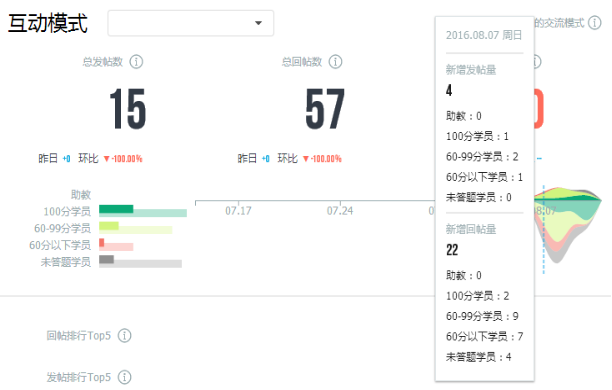
Task: Click the light green 60-99分学员 bar
Action: click(x=109, y=226)
